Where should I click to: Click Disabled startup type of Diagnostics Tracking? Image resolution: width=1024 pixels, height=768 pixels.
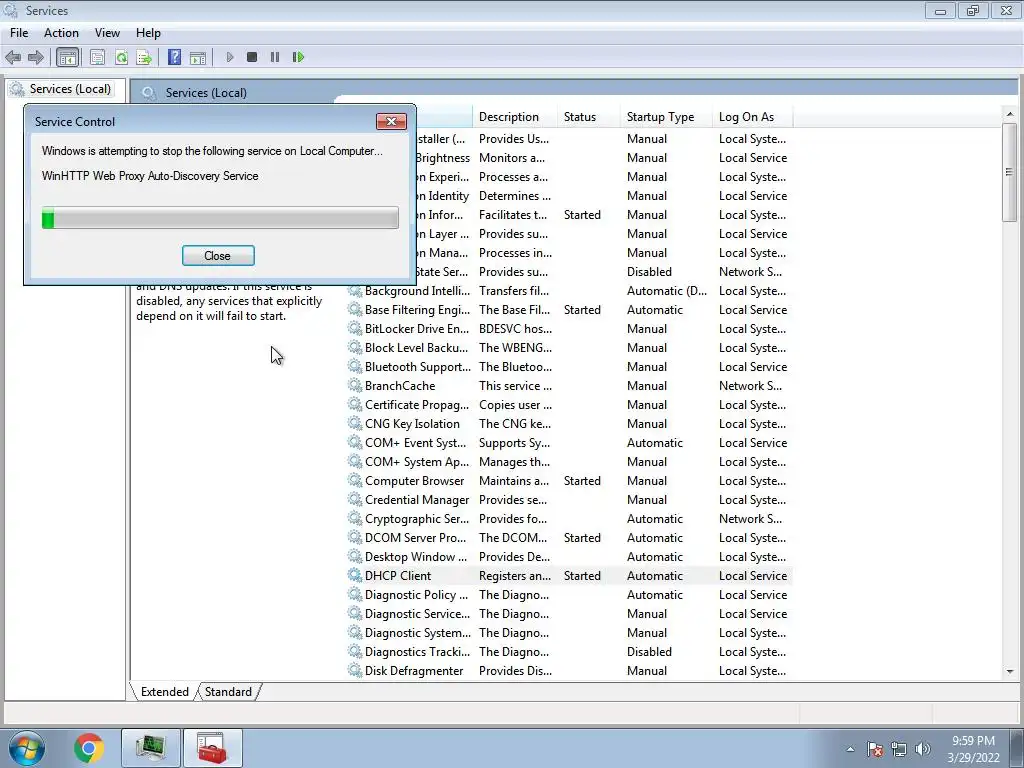(649, 652)
